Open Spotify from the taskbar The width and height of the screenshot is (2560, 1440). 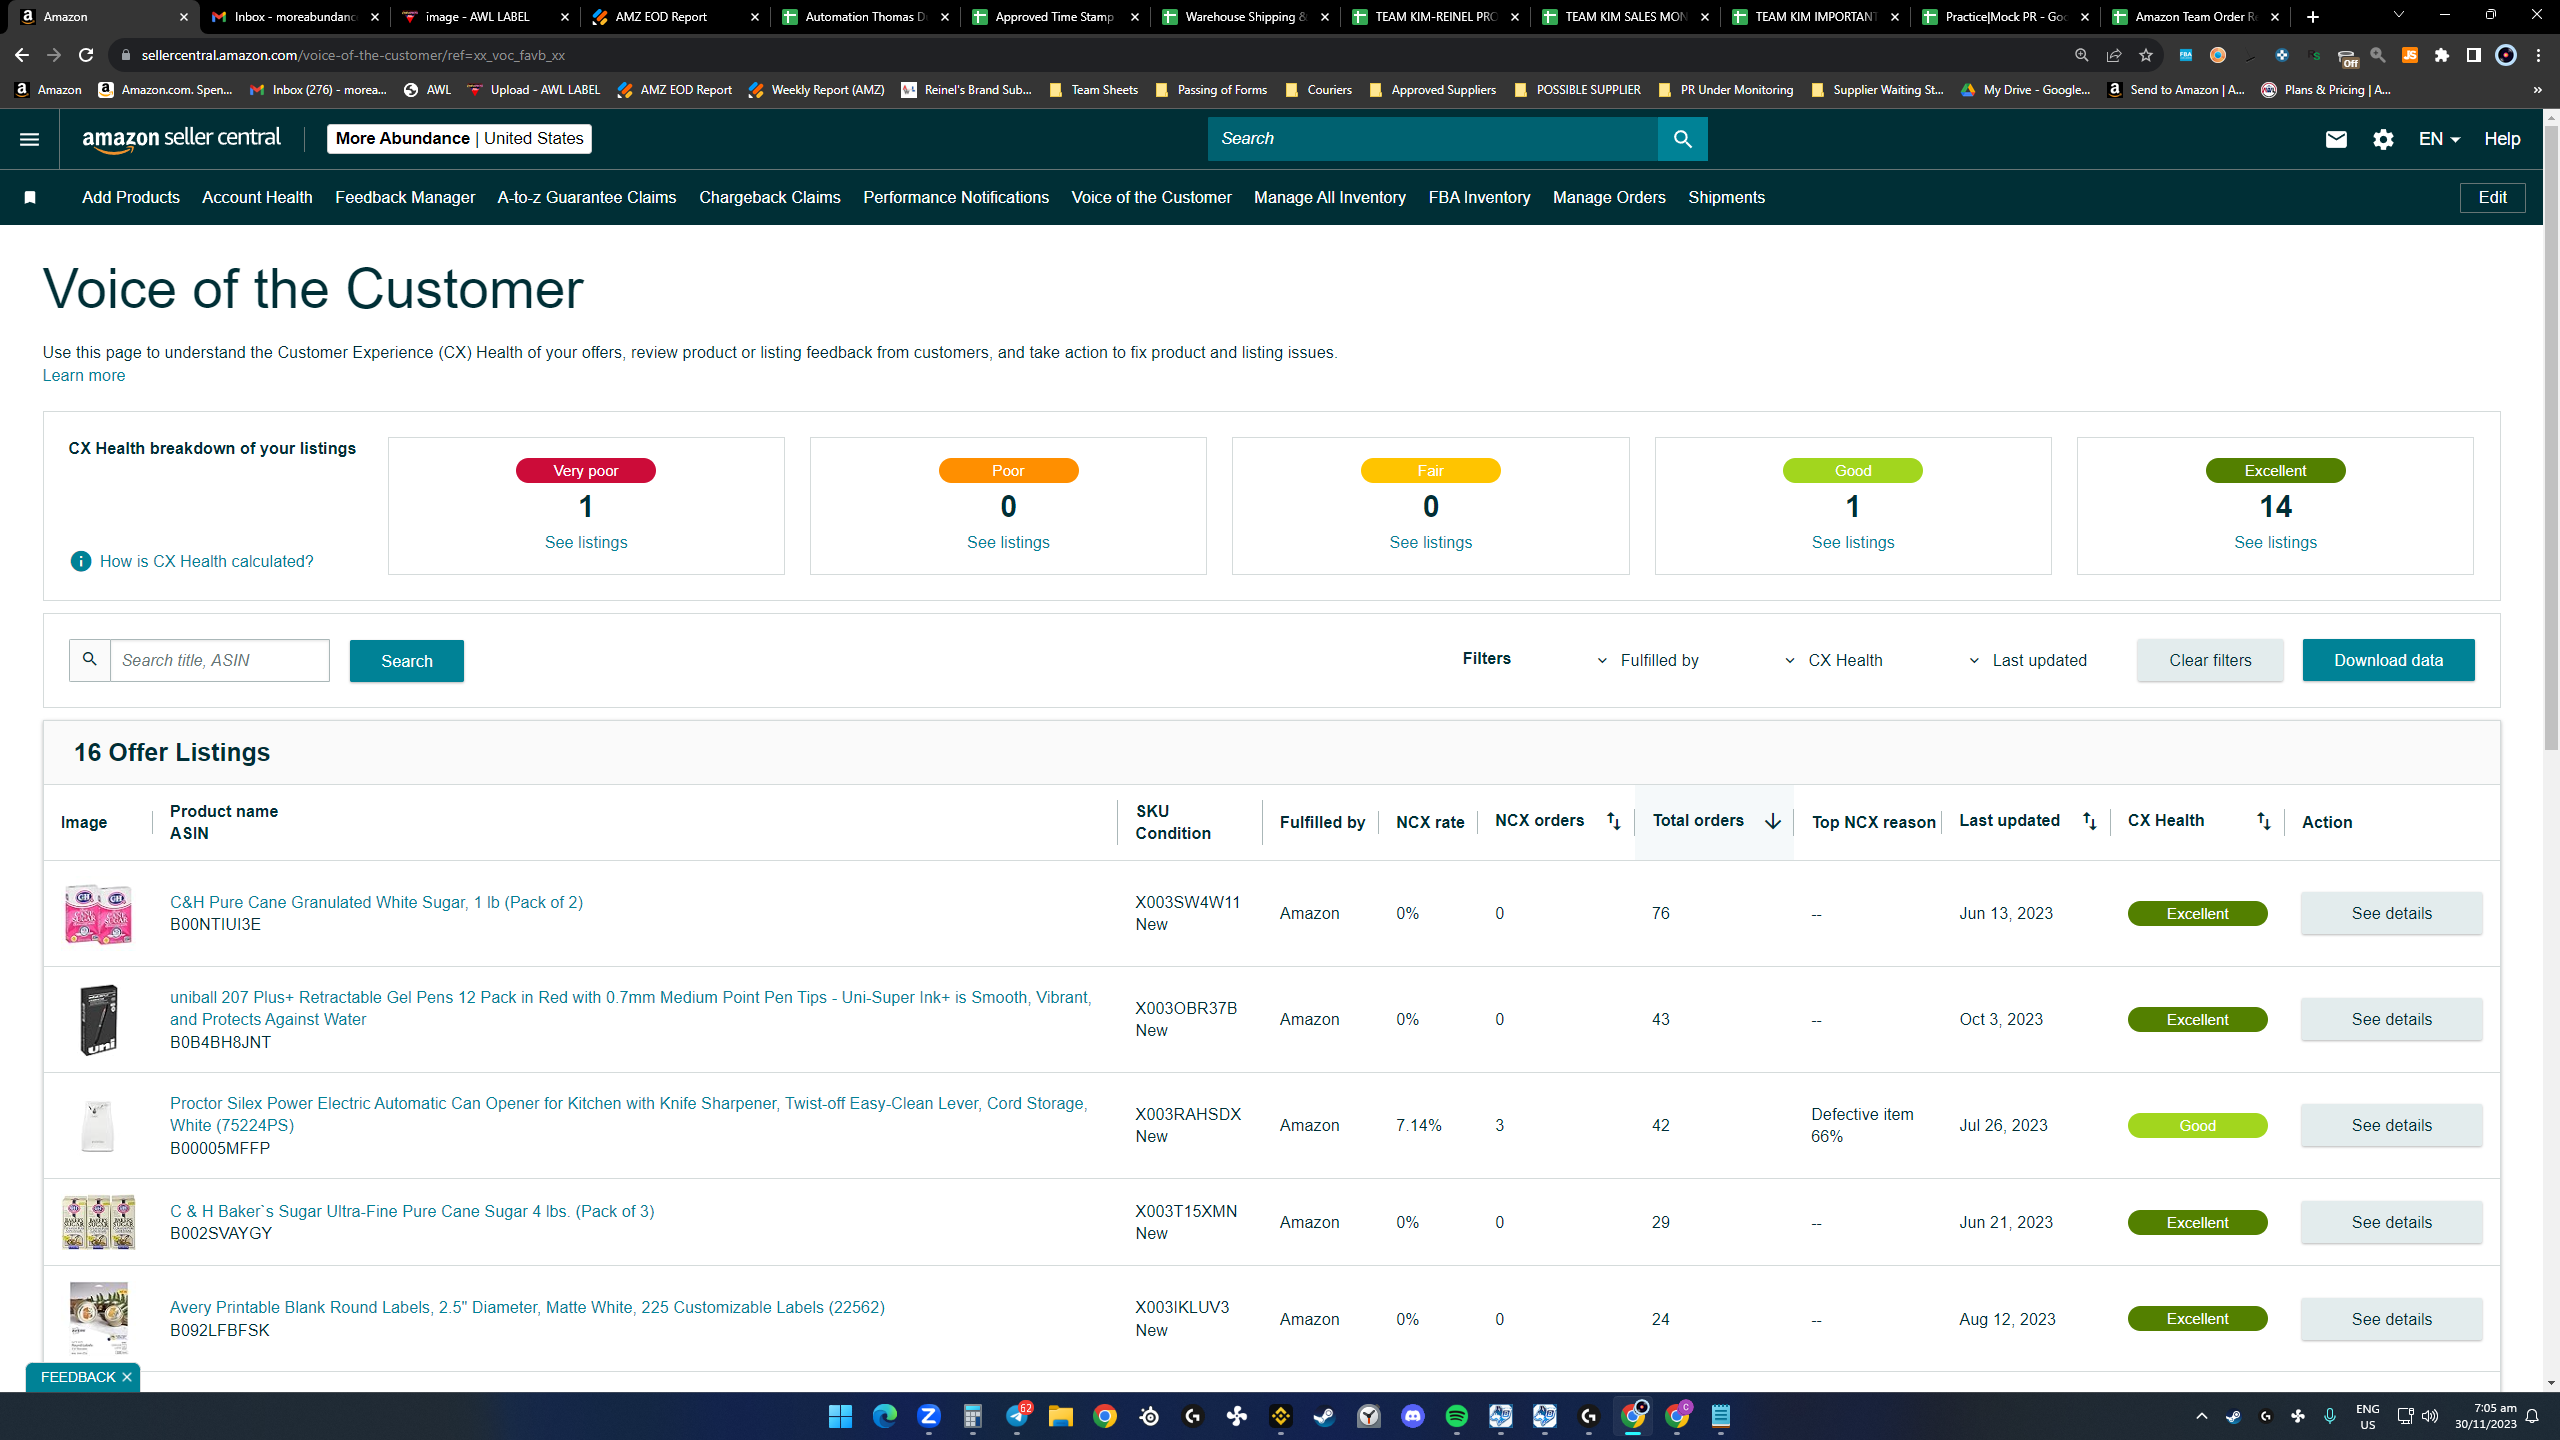pyautogui.click(x=1457, y=1416)
